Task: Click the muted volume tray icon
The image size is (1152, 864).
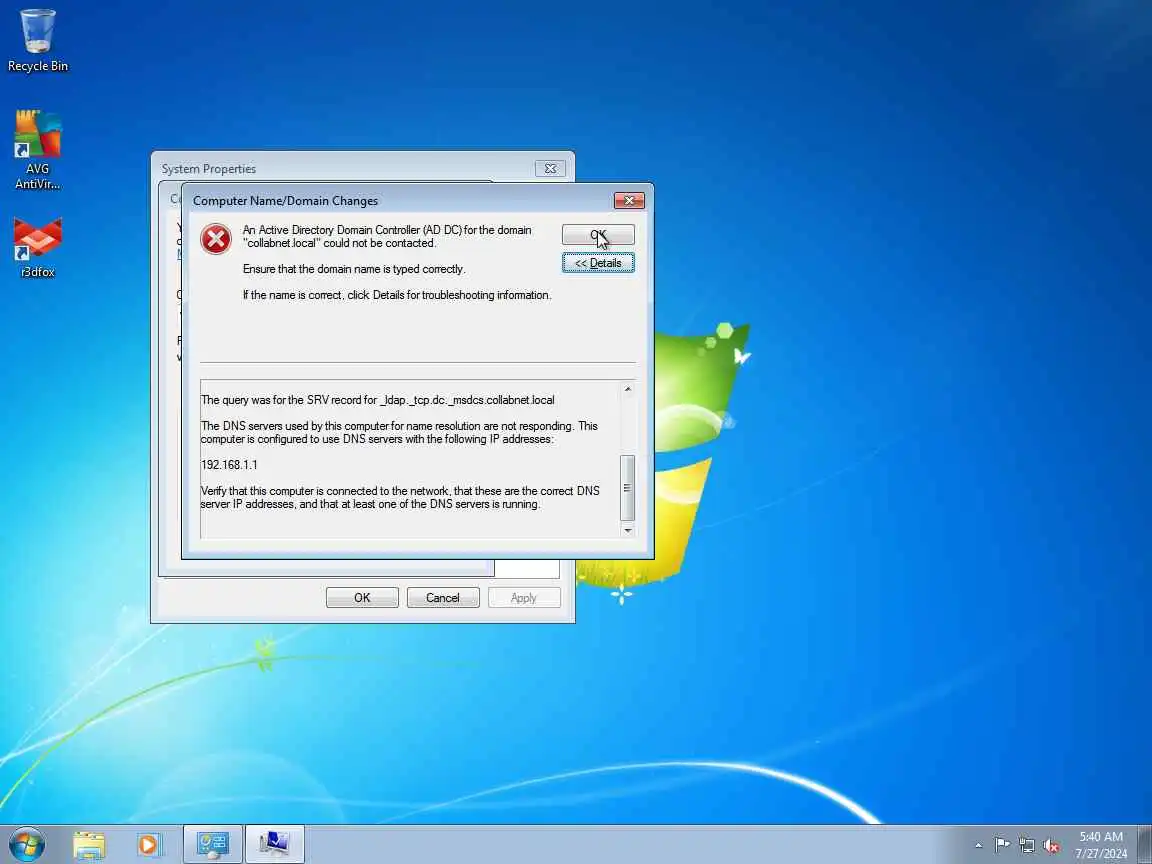Action: [x=1051, y=845]
